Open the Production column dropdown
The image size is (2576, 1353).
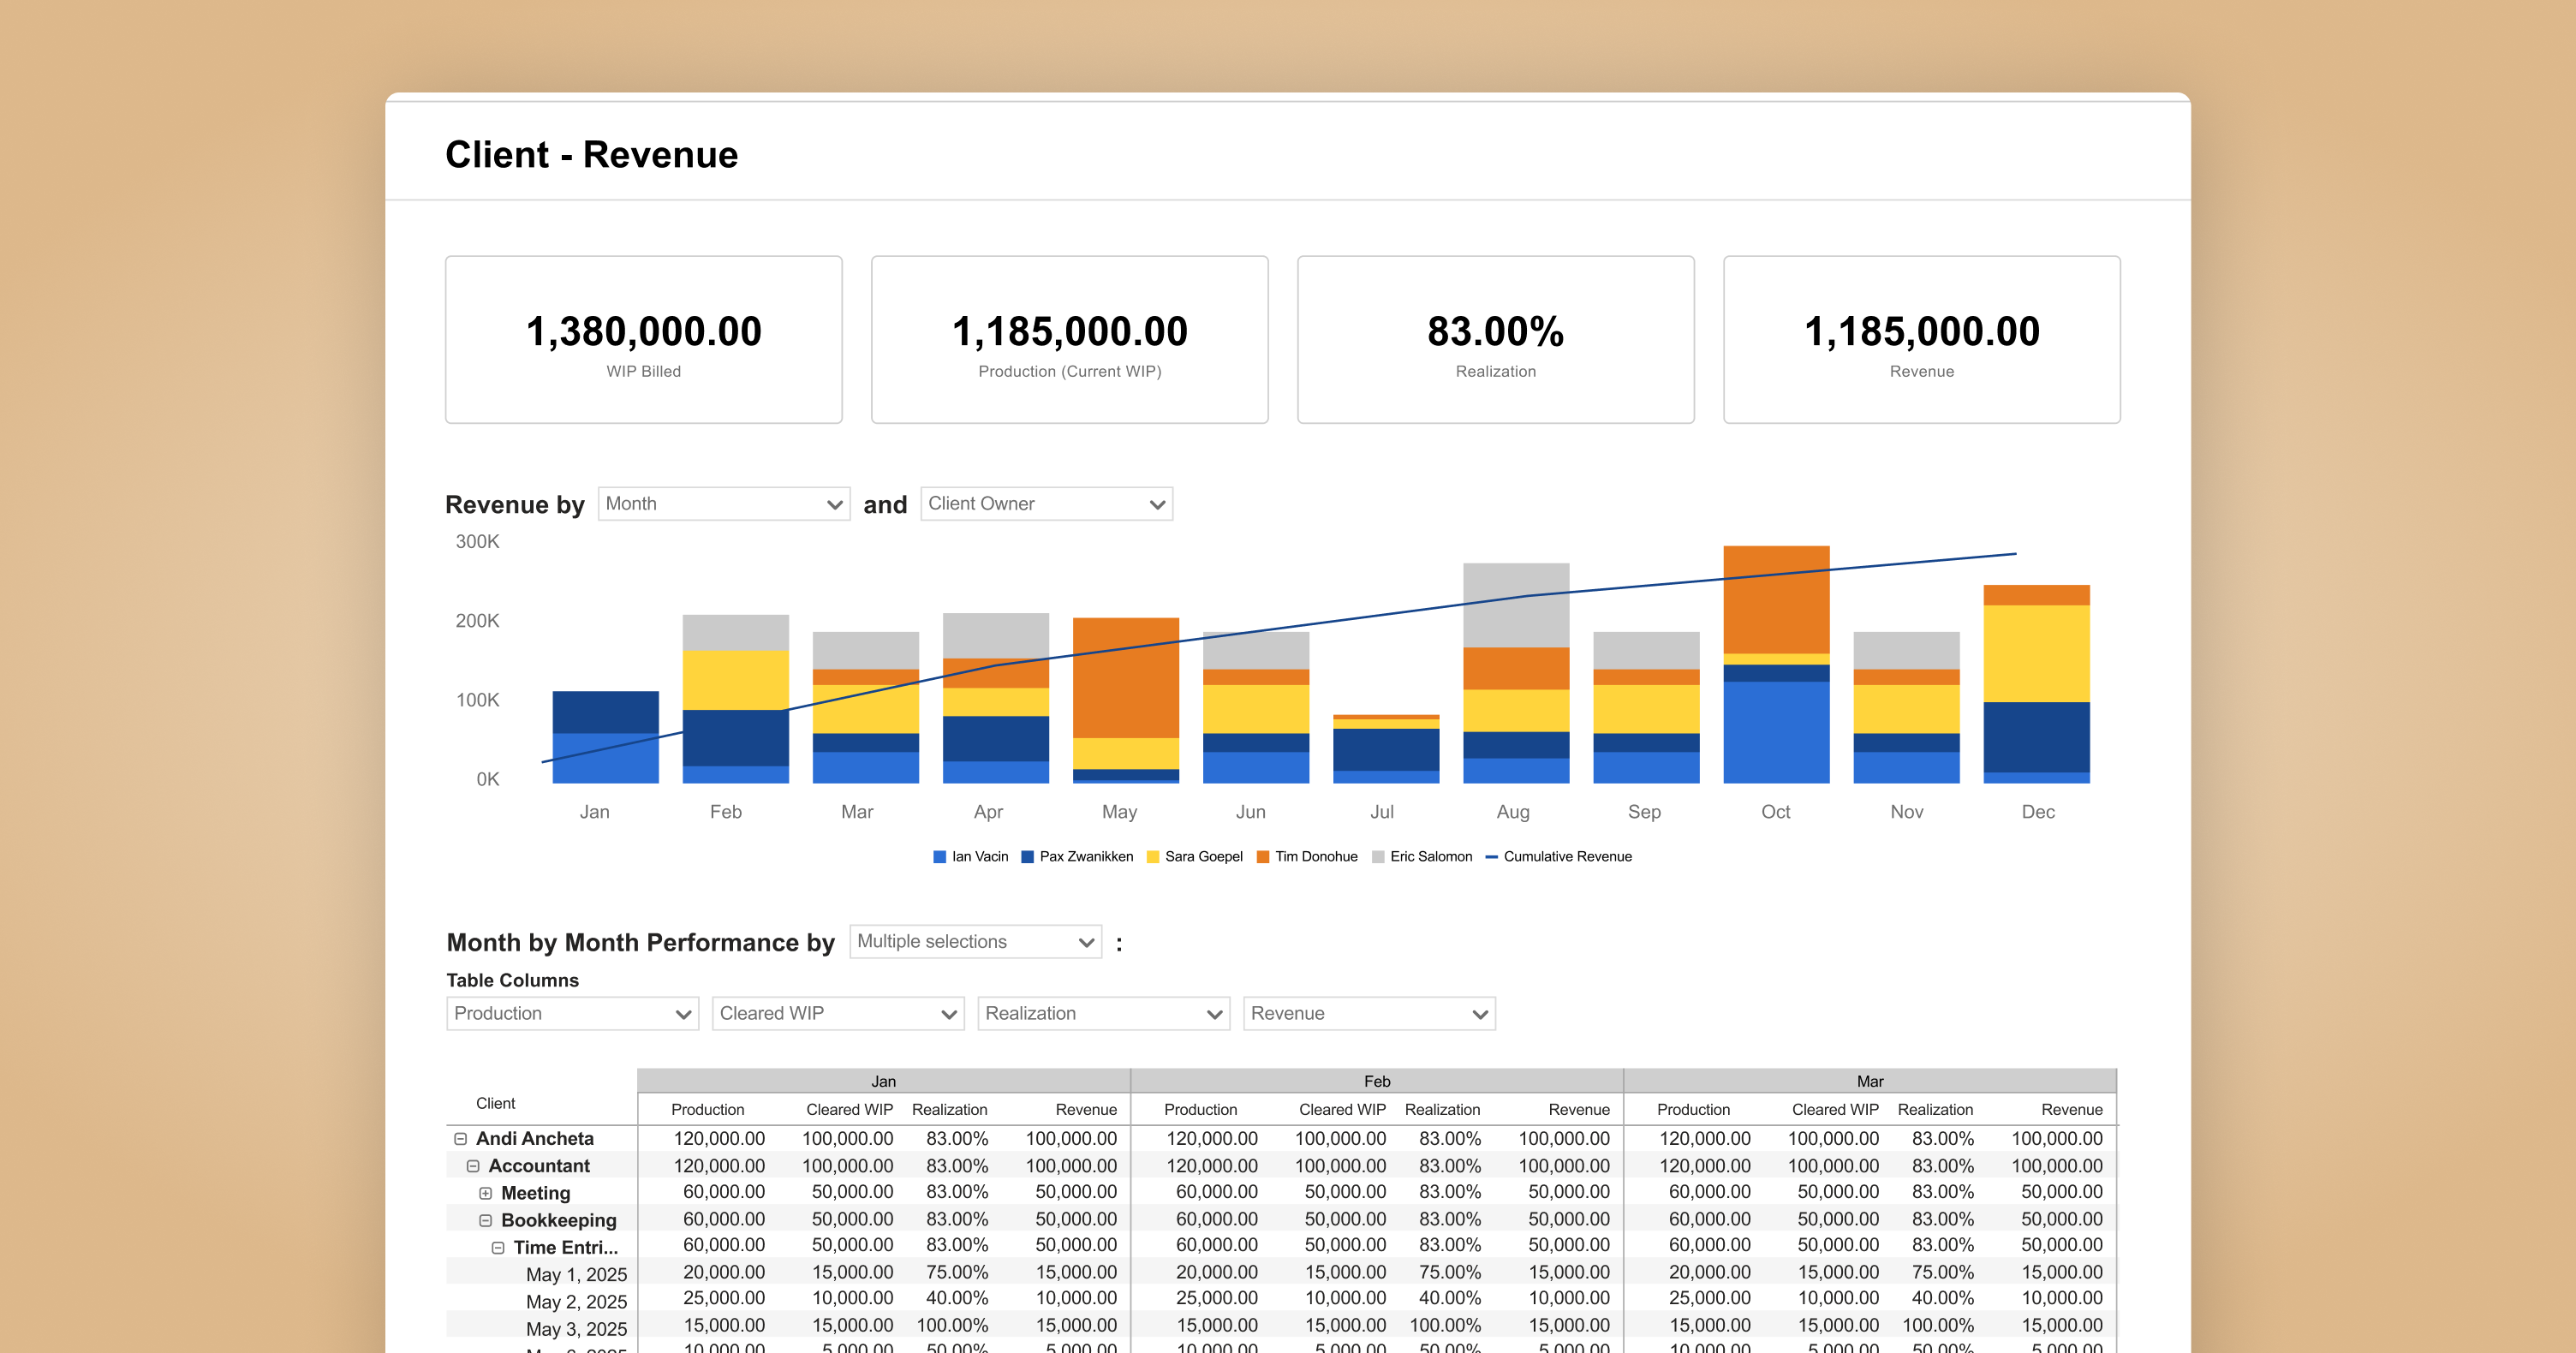[x=572, y=1014]
